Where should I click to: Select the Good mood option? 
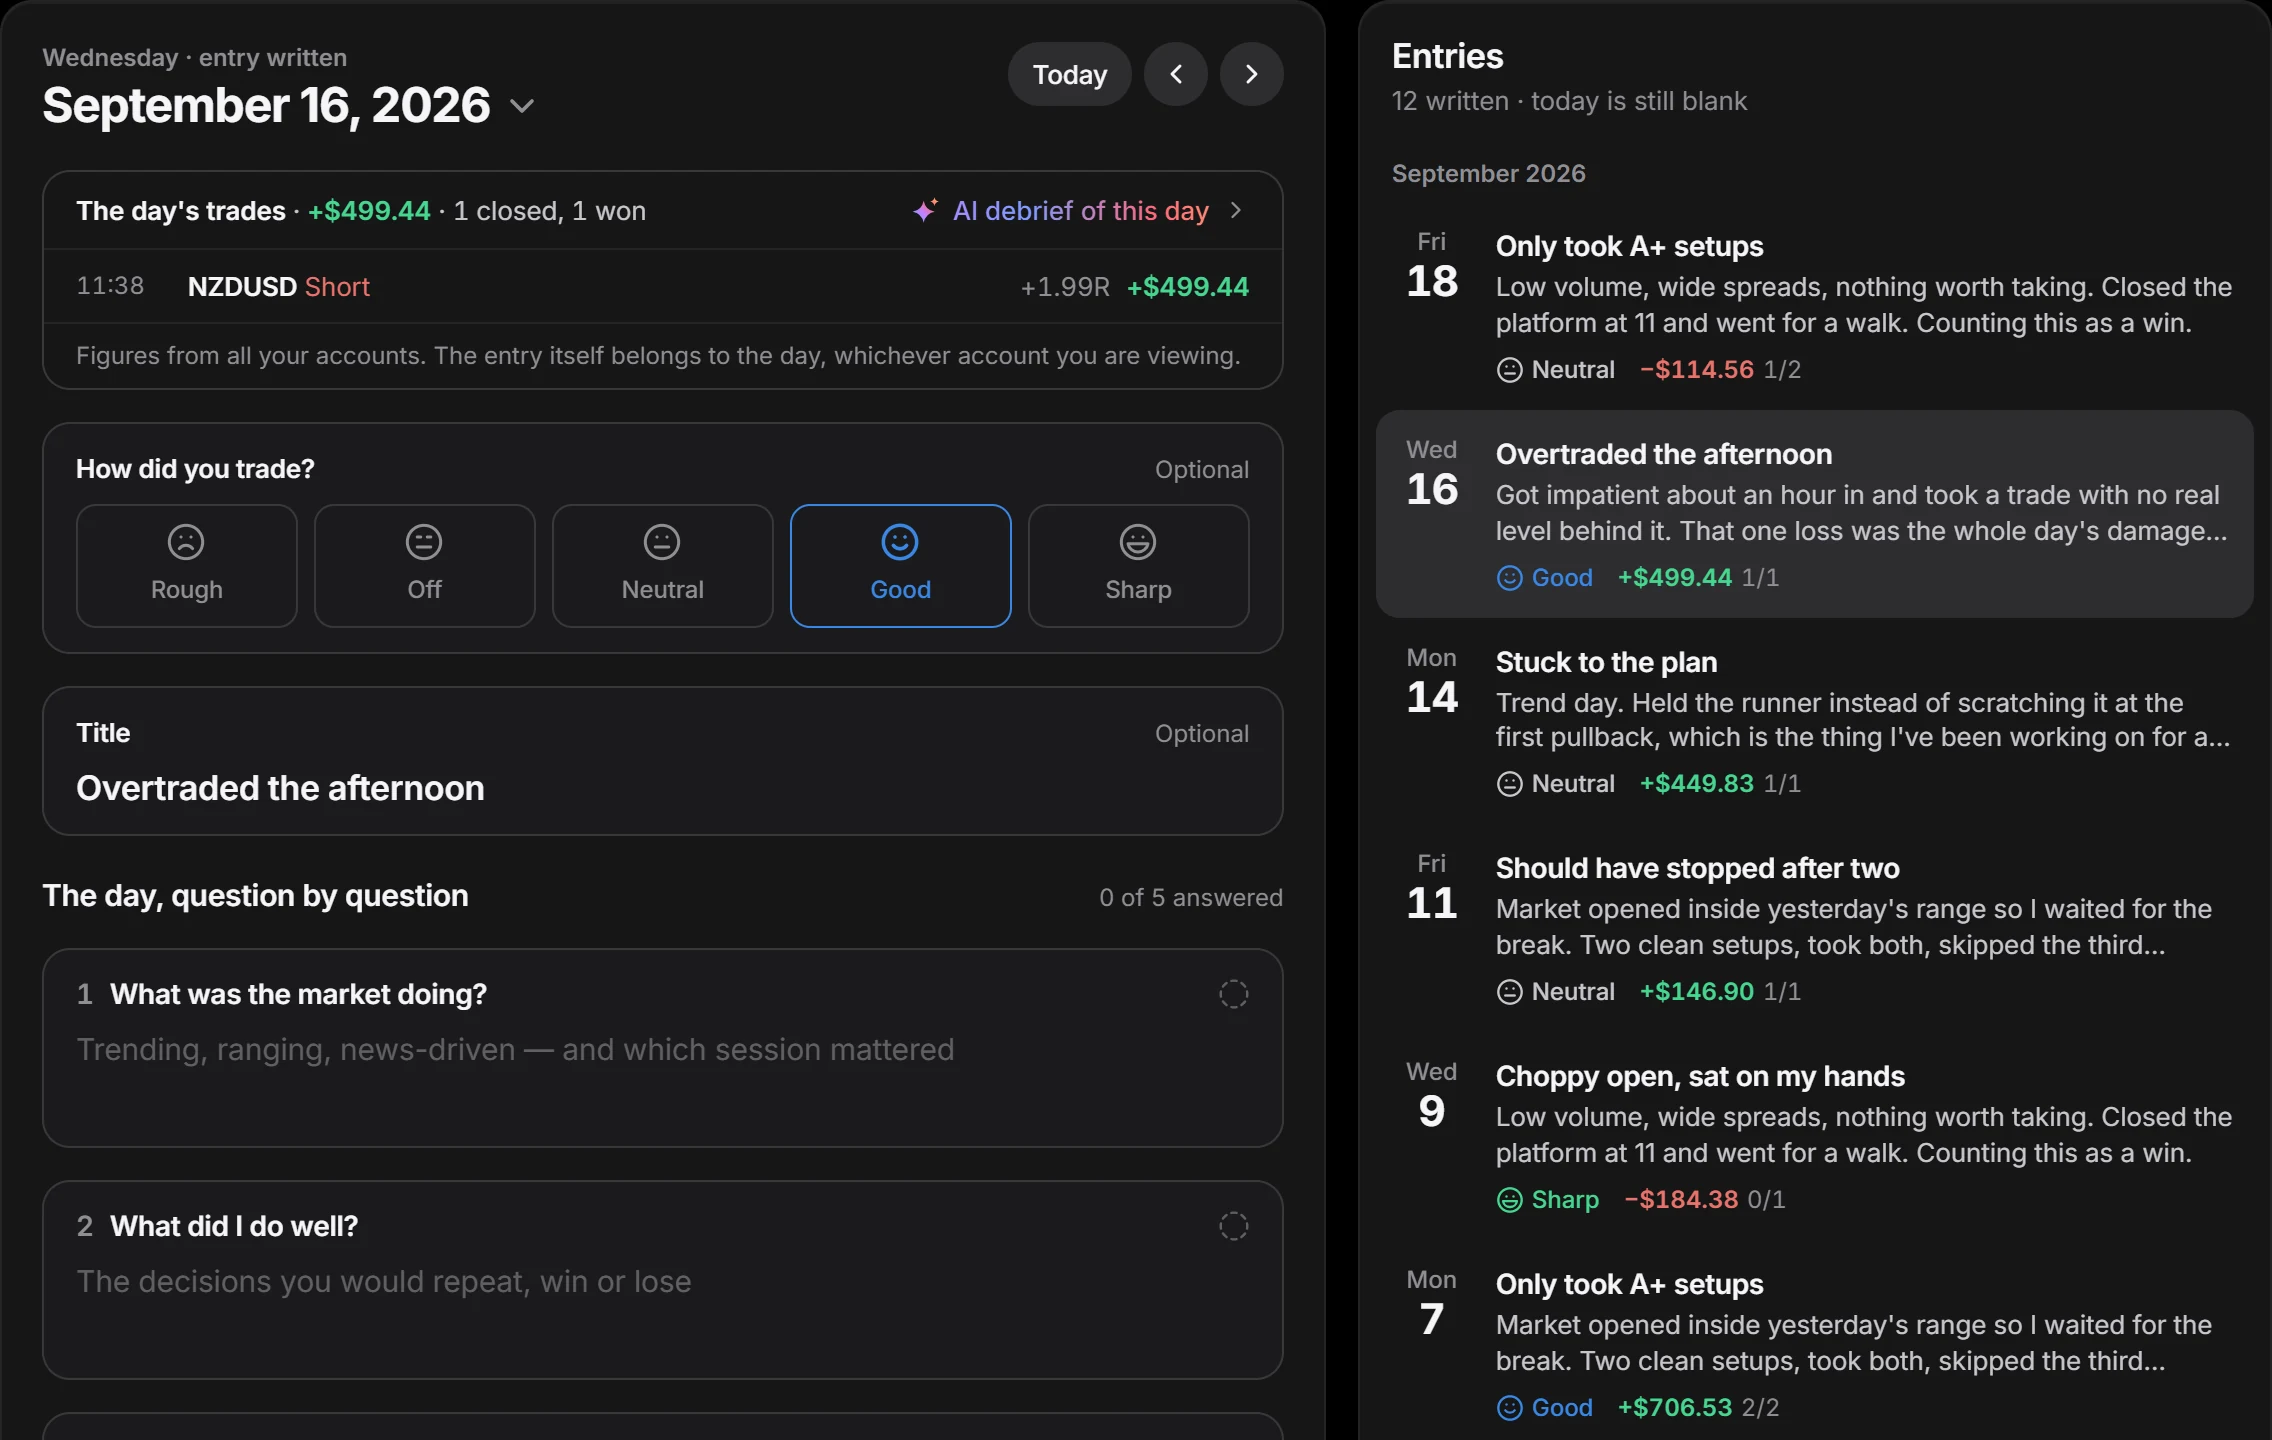click(x=901, y=566)
